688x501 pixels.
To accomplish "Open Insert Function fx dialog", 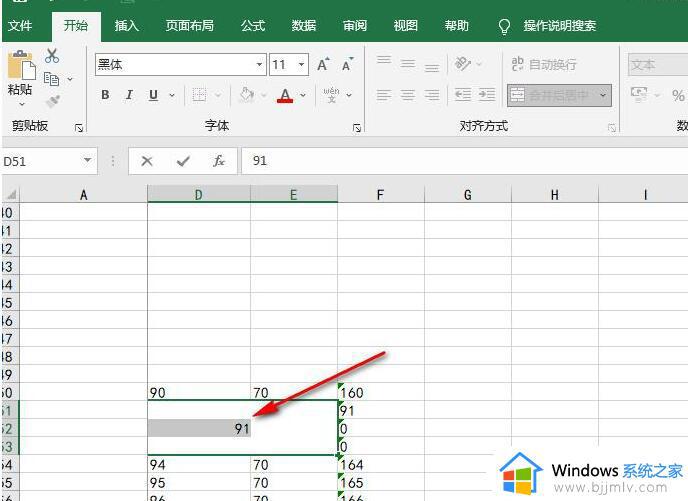I will pyautogui.click(x=219, y=161).
